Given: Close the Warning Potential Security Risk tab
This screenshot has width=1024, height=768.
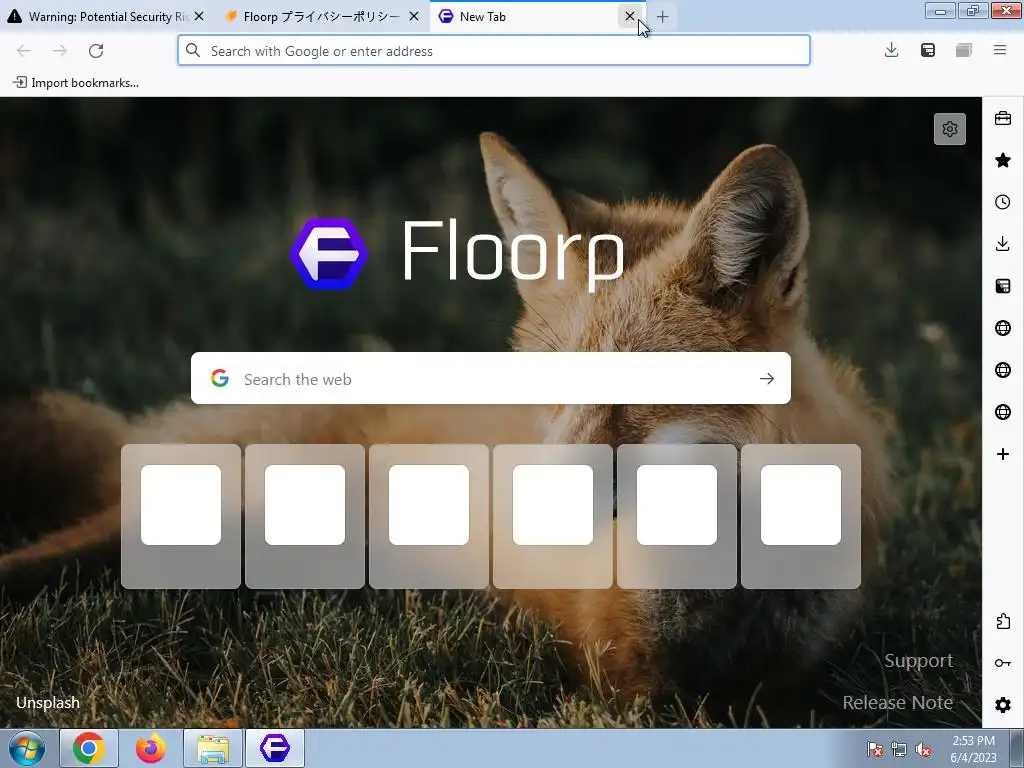Looking at the screenshot, I should (199, 16).
